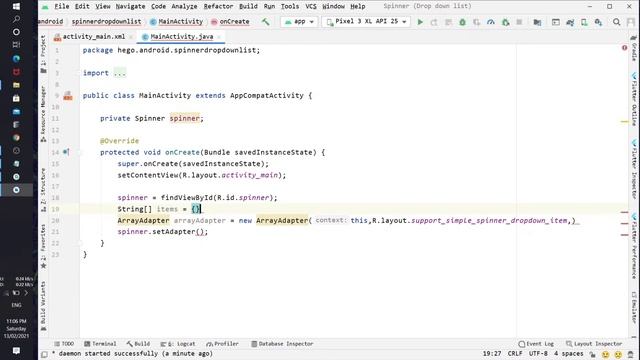This screenshot has height=360, width=640.
Task: Open the SDK Manager icon
Action: (598, 22)
